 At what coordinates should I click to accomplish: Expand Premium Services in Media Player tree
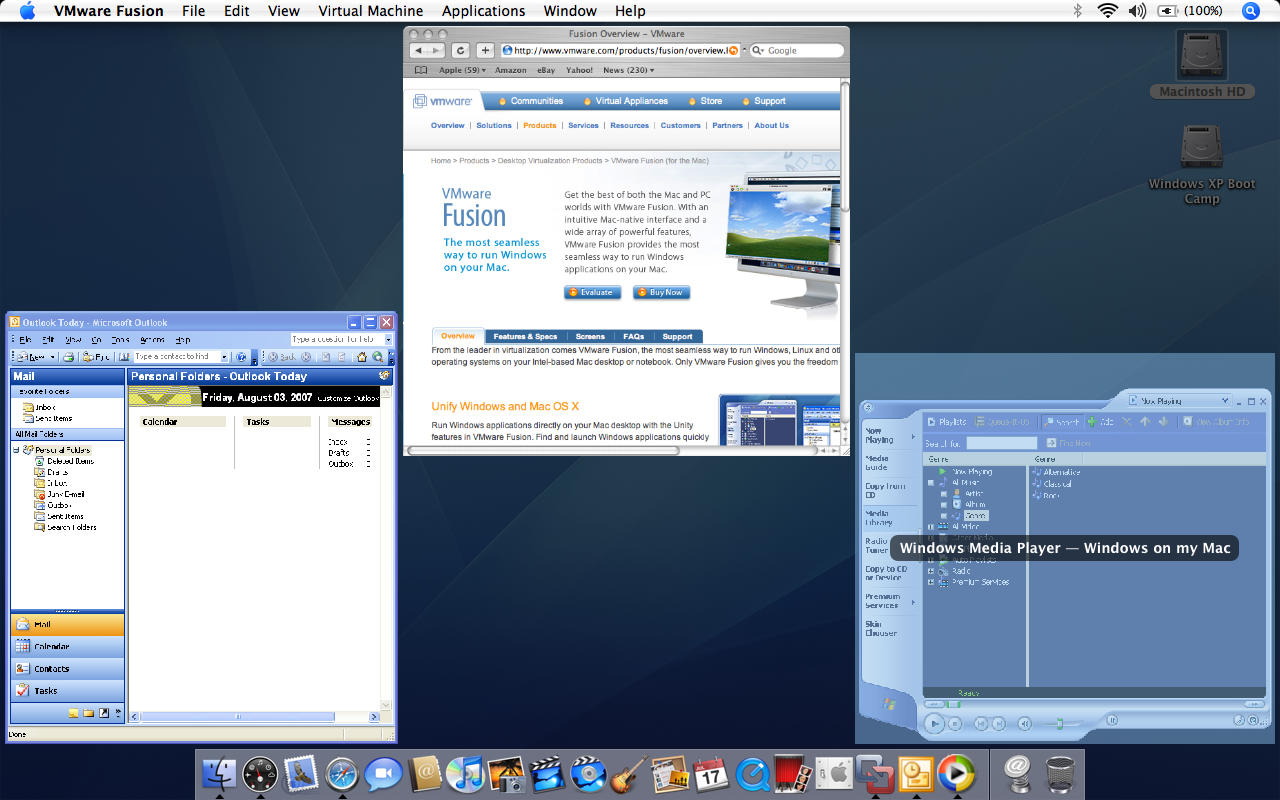pos(931,582)
